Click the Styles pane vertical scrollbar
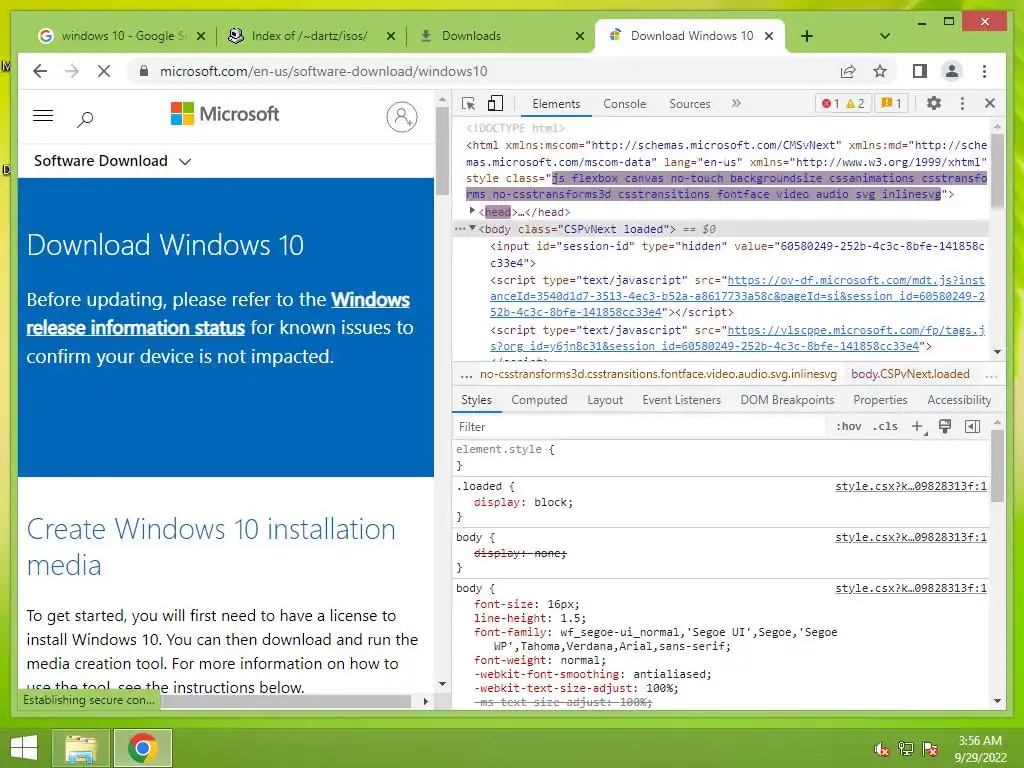The height and width of the screenshot is (768, 1024). click(x=997, y=465)
